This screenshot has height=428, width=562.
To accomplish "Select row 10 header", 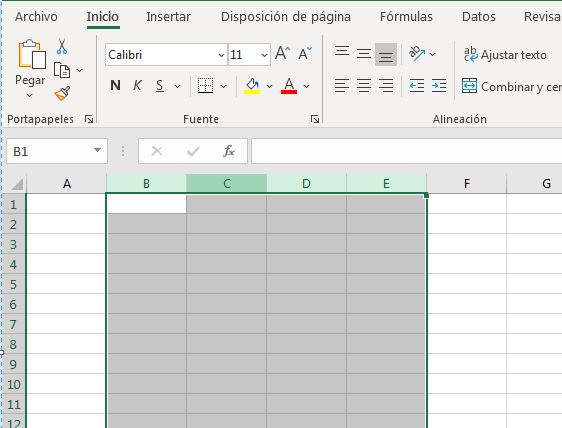I will 14,384.
